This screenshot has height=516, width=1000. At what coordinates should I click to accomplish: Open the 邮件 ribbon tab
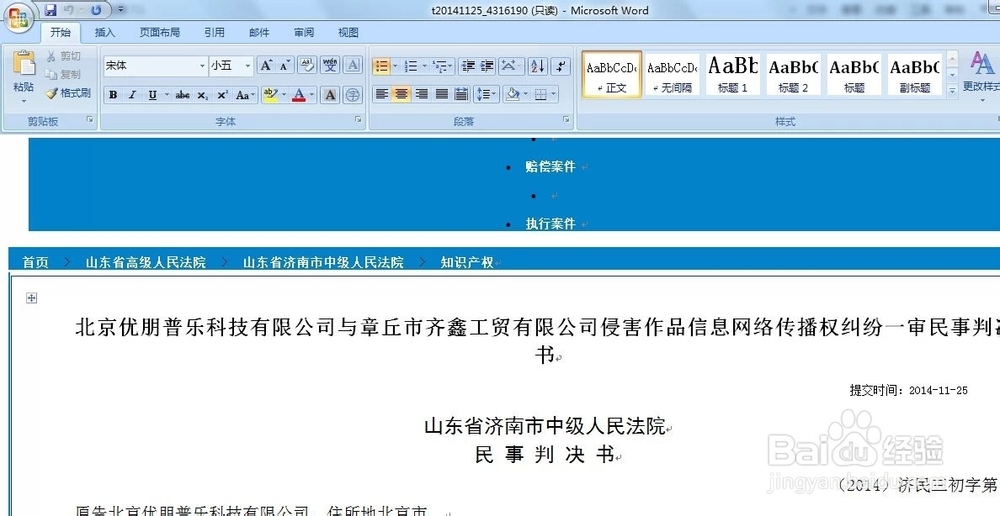point(259,33)
